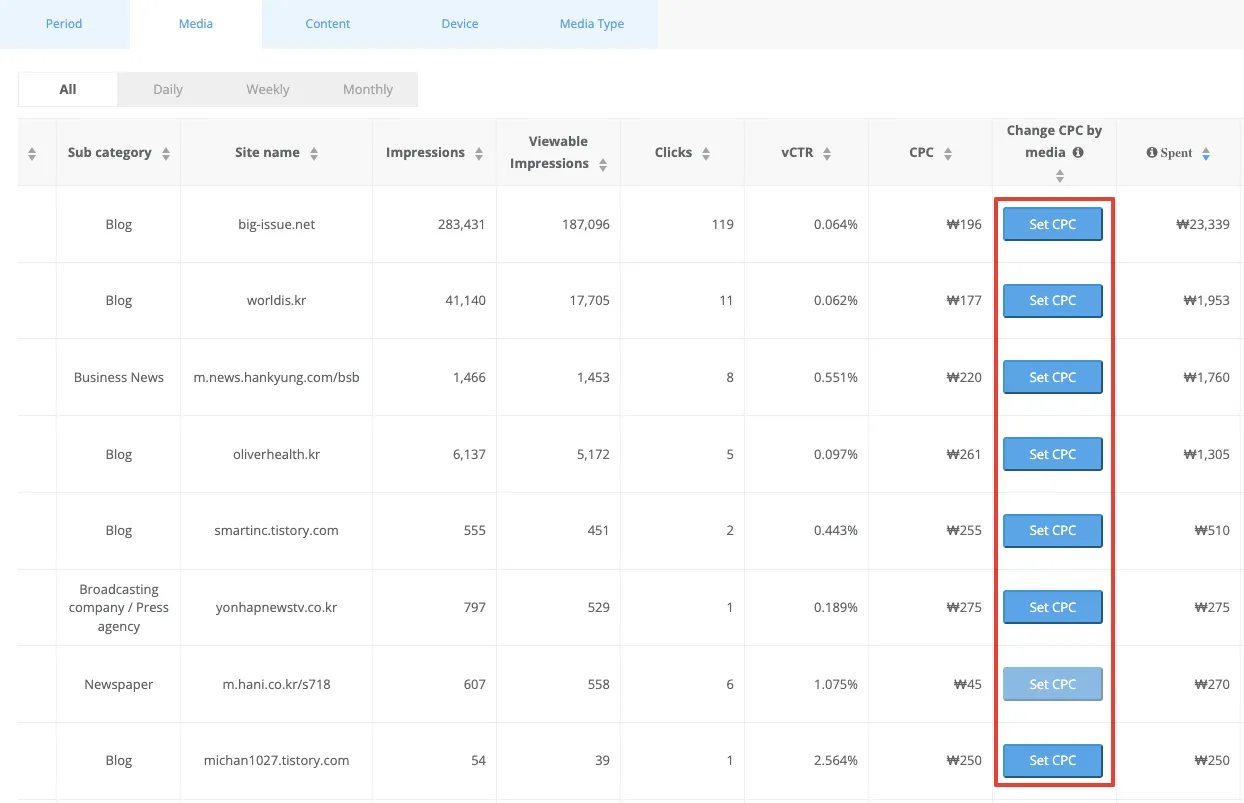Click the m.news.hankyung.com/bsb site name cell
Viewport: 1244px width, 803px height.
276,377
